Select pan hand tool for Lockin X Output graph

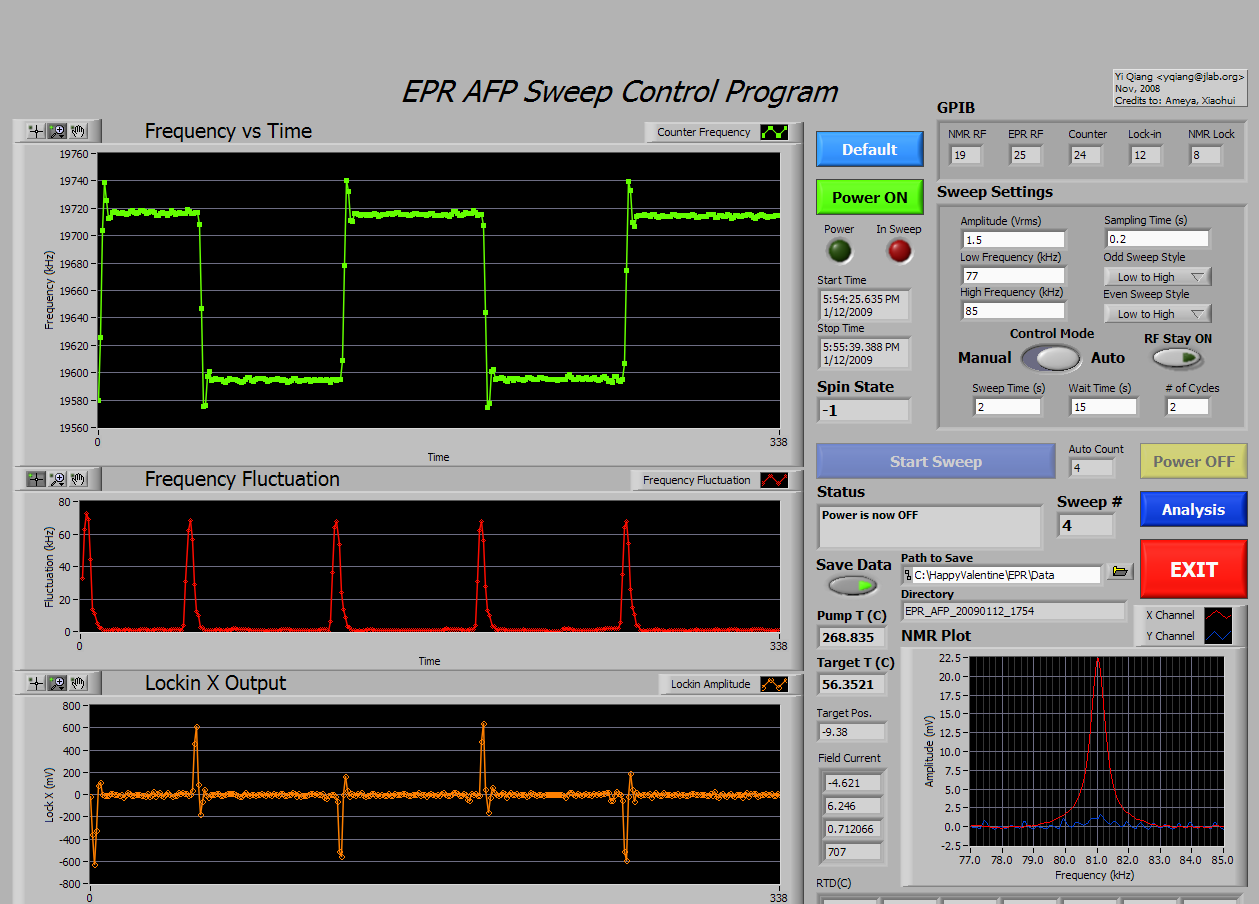pos(78,683)
